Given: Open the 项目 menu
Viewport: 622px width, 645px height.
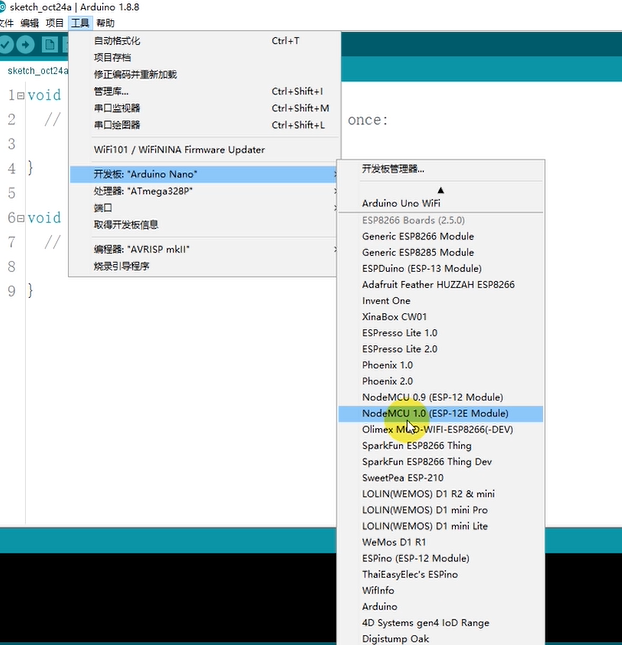Looking at the screenshot, I should (x=54, y=23).
